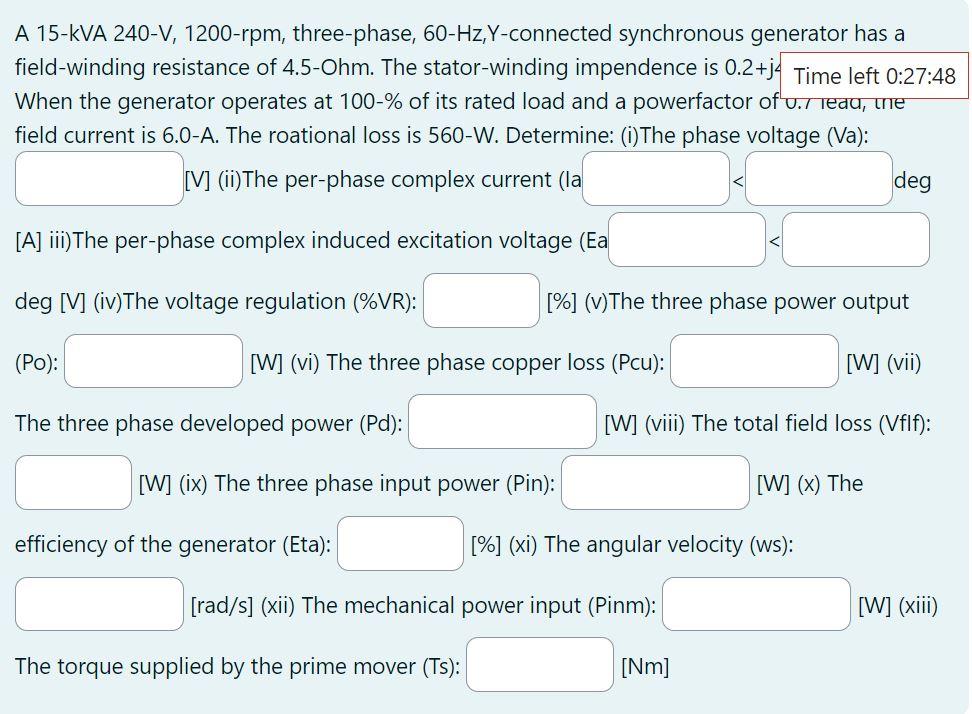Select the copper loss (Pcu) input field
The height and width of the screenshot is (714, 972).
tap(755, 362)
